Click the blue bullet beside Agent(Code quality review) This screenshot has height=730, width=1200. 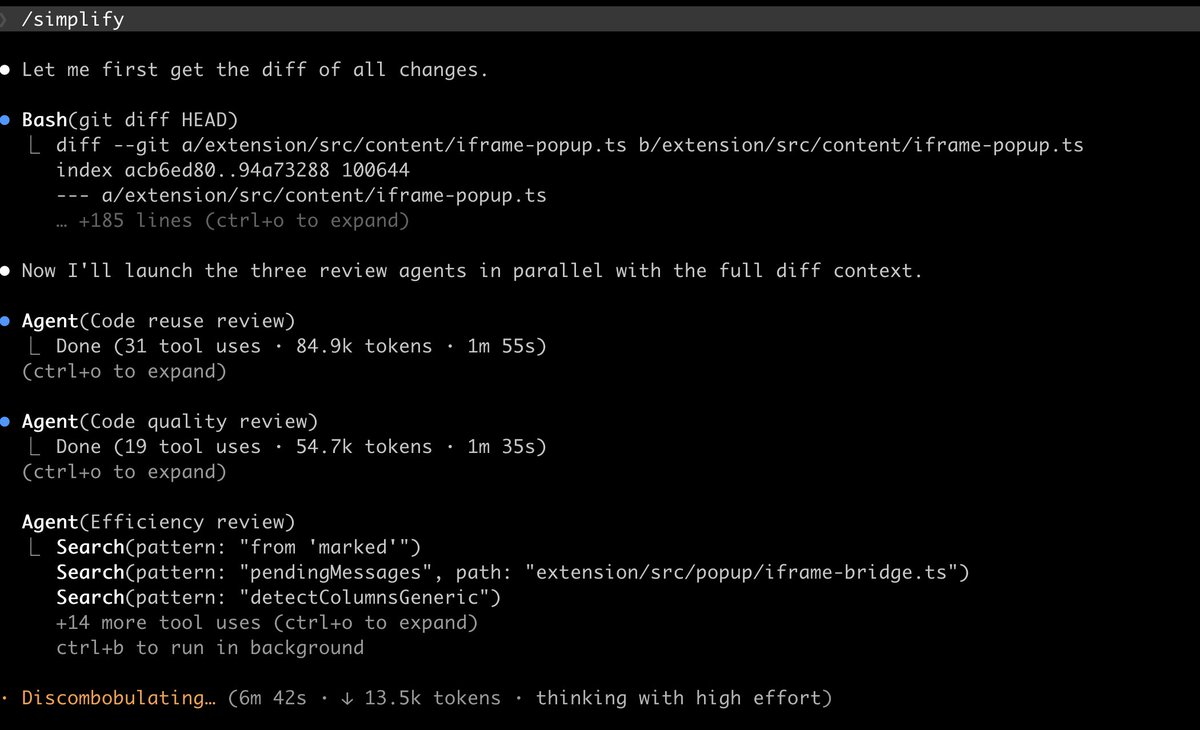tap(5, 421)
